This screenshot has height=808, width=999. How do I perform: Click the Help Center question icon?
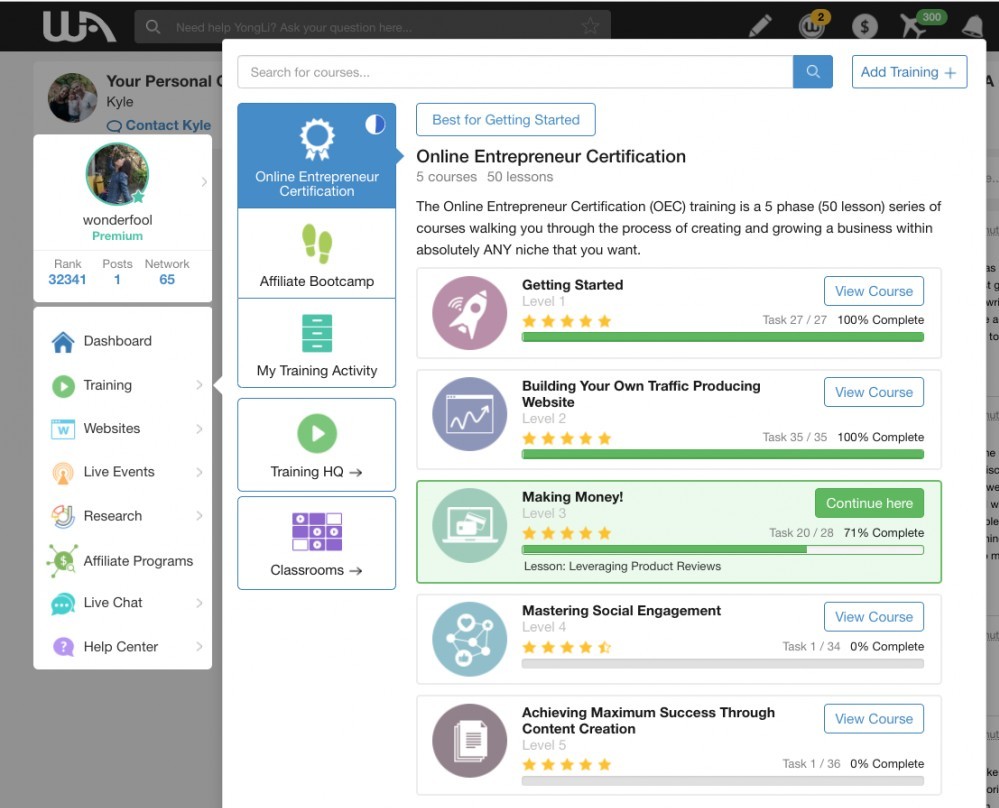[63, 647]
